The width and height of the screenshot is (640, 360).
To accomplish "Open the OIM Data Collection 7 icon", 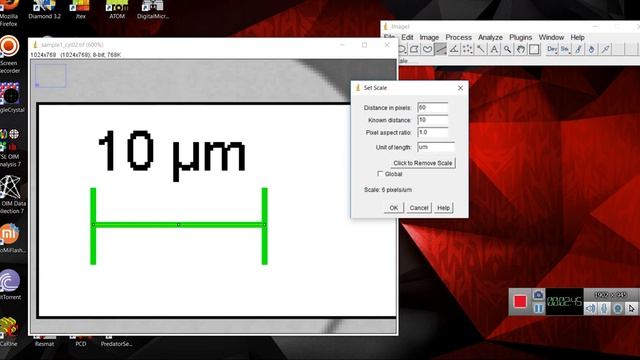I will coord(11,195).
